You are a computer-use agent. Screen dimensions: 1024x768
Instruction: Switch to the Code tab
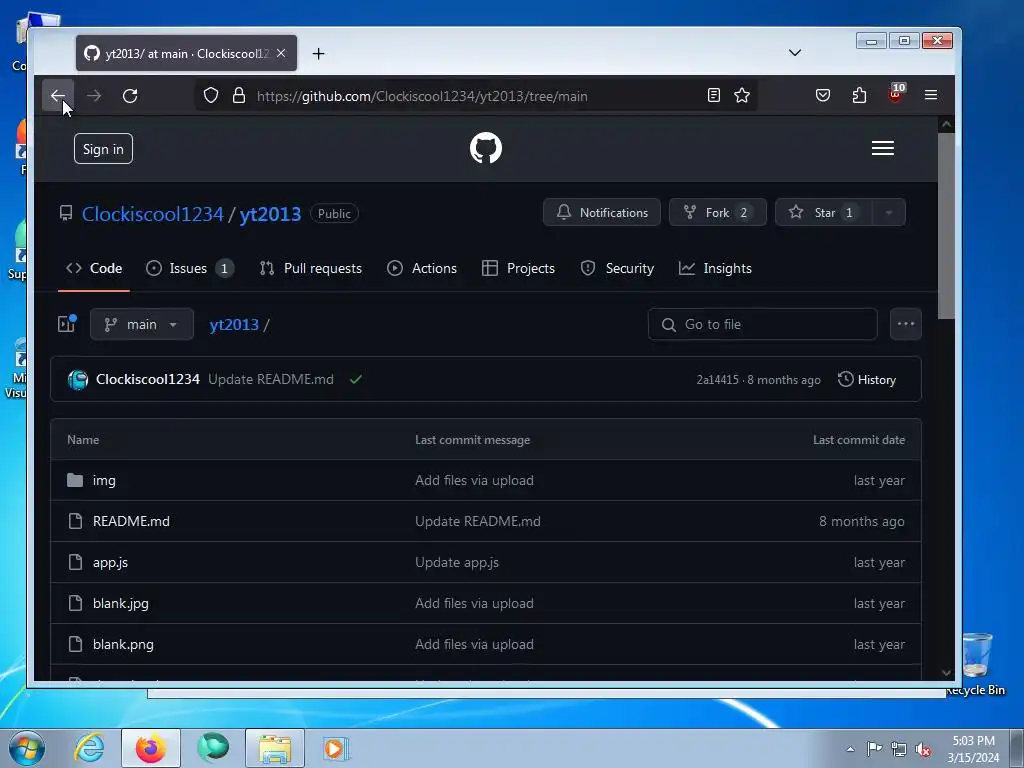click(94, 268)
